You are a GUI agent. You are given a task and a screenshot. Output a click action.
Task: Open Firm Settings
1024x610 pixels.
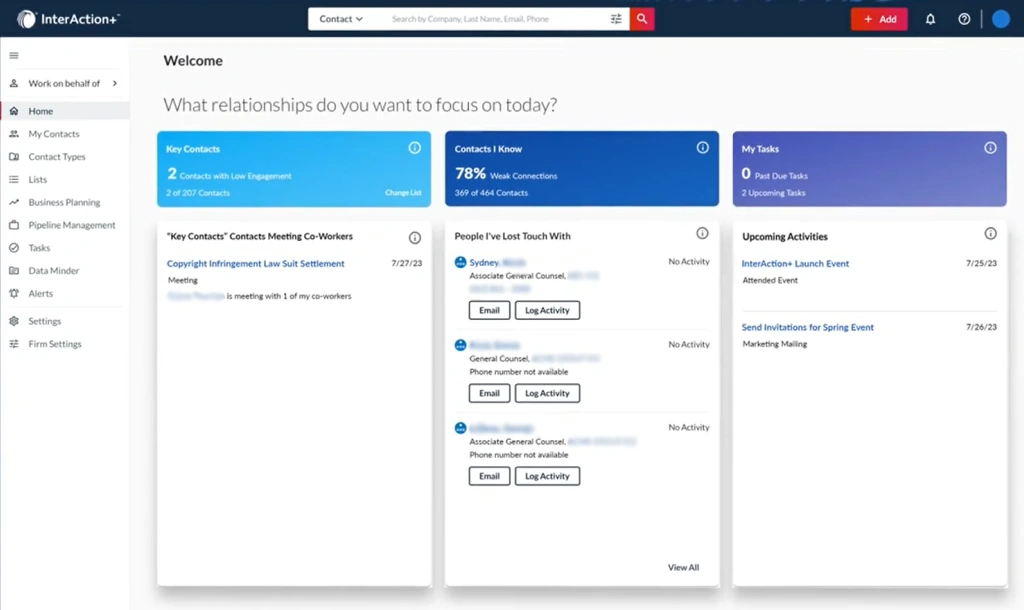[x=55, y=344]
